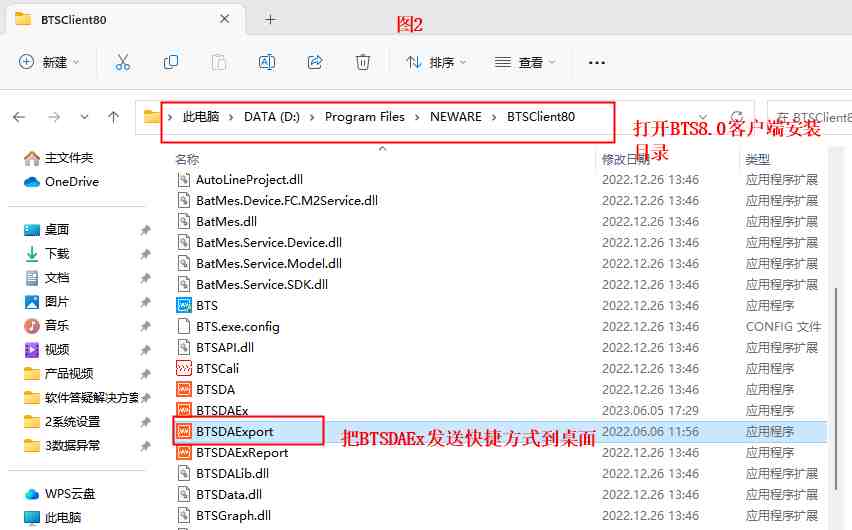The width and height of the screenshot is (852, 530).
Task: Go up one folder level
Action: coord(114,117)
